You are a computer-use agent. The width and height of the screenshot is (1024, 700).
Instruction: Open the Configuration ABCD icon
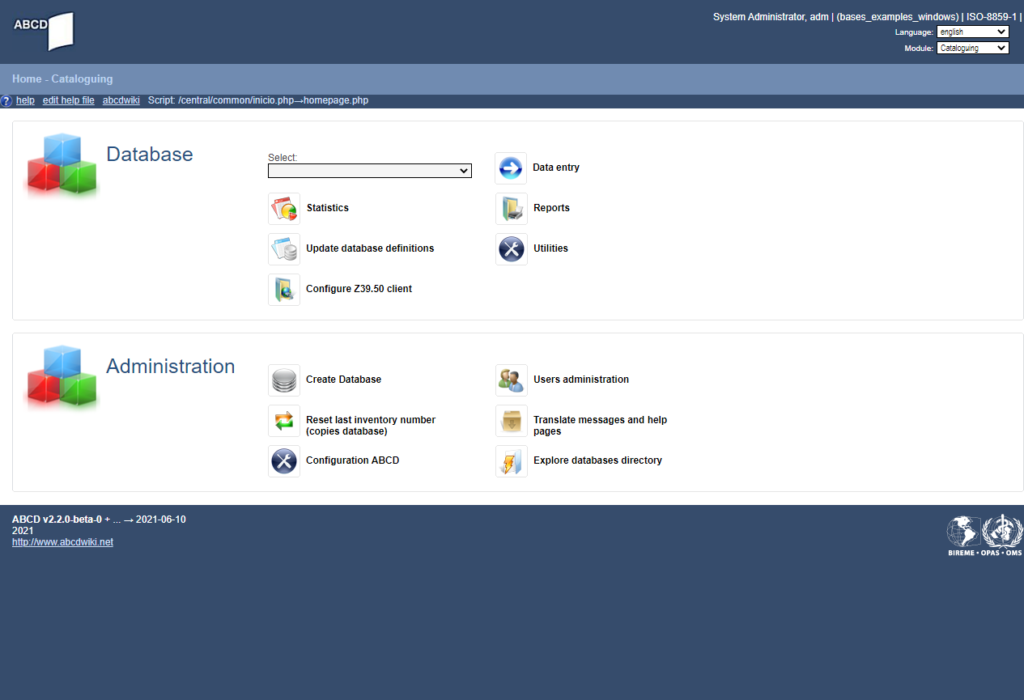point(284,461)
